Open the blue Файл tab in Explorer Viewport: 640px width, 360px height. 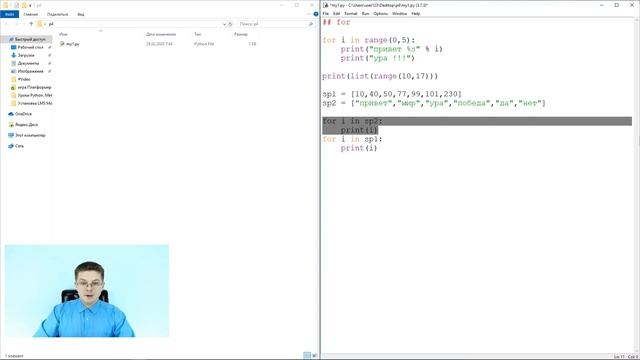click(9, 14)
